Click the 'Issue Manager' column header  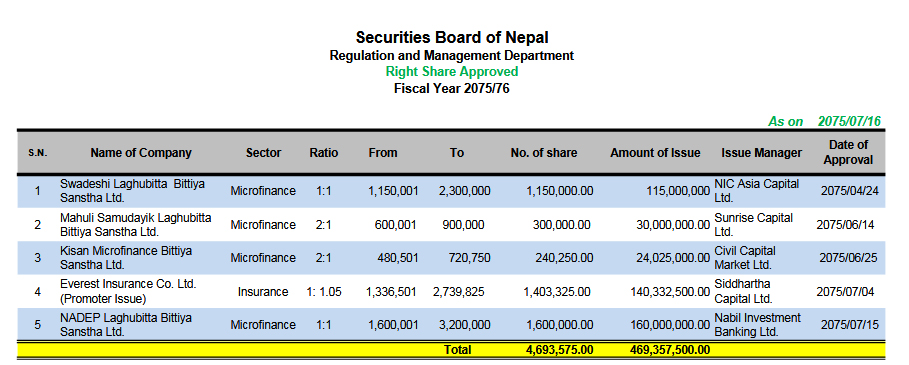[x=762, y=153]
